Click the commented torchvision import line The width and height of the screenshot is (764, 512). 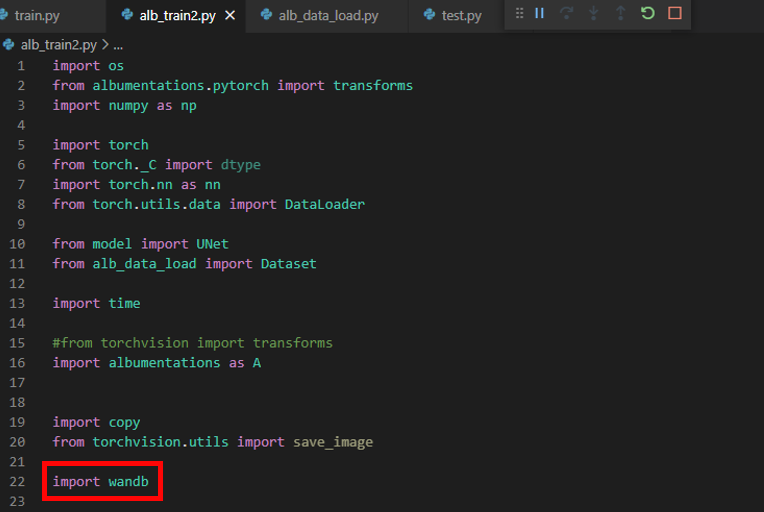(192, 343)
